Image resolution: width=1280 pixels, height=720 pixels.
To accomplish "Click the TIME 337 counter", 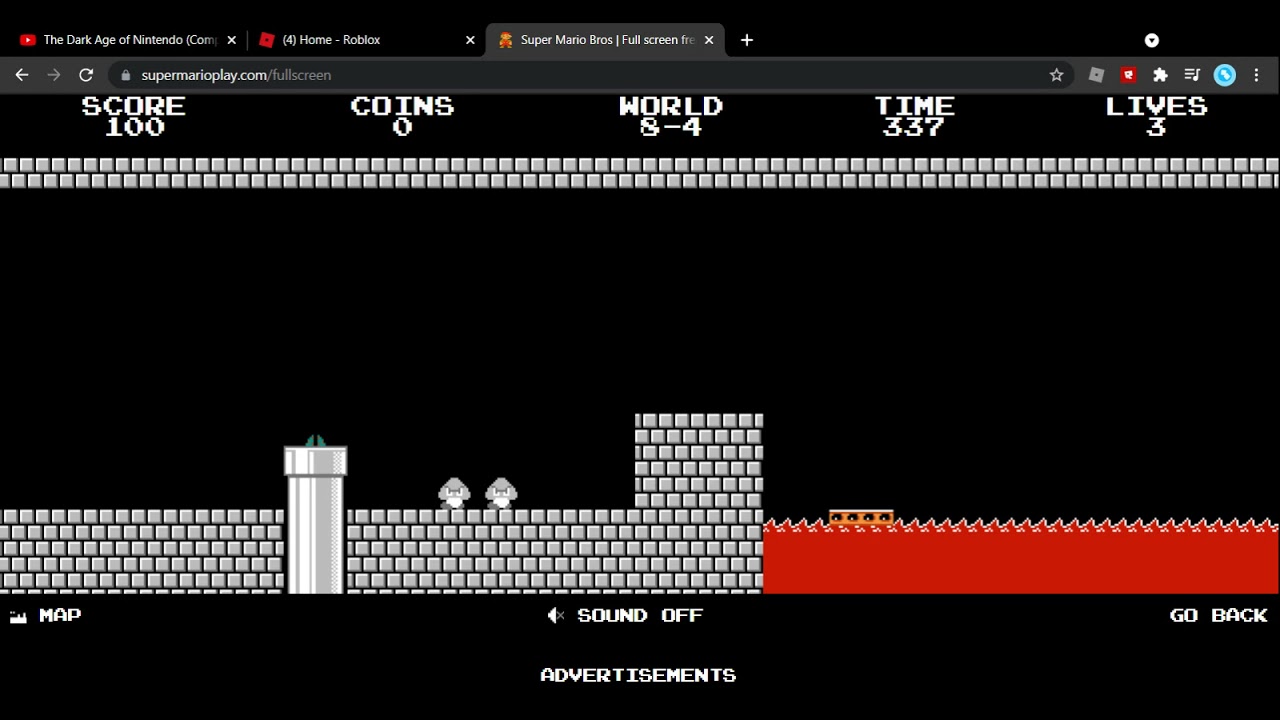I will pyautogui.click(x=914, y=116).
